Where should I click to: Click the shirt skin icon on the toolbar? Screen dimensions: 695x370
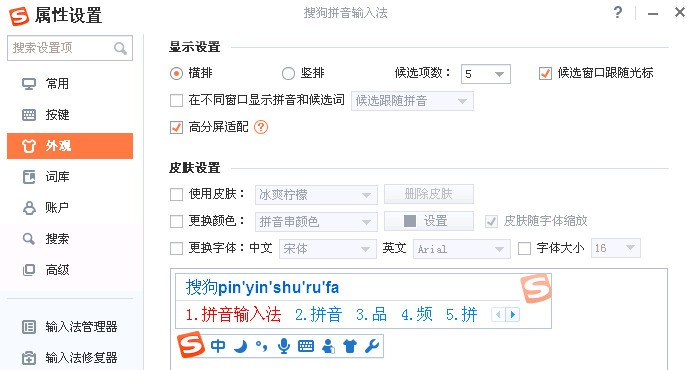point(350,346)
